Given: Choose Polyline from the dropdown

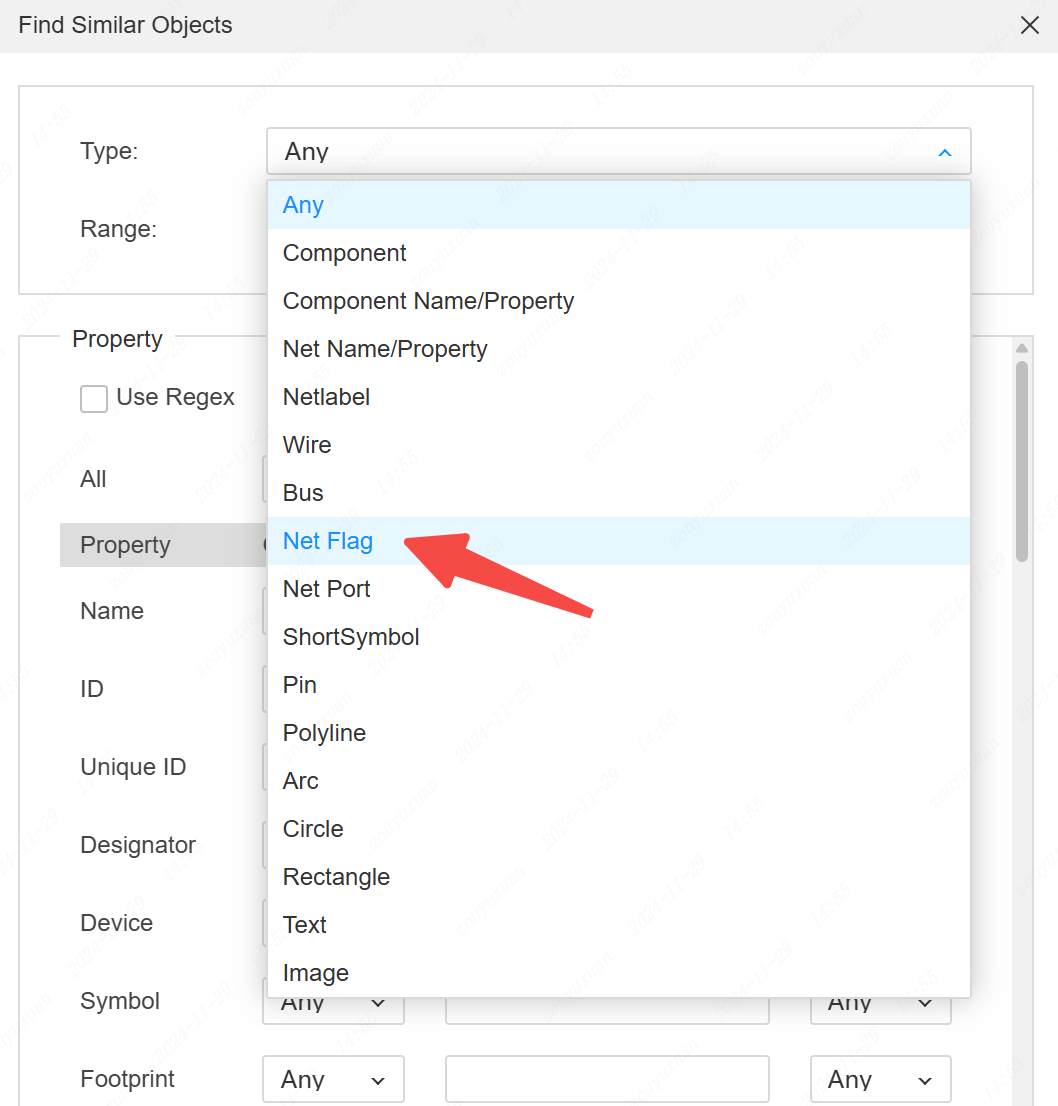Looking at the screenshot, I should [x=324, y=733].
